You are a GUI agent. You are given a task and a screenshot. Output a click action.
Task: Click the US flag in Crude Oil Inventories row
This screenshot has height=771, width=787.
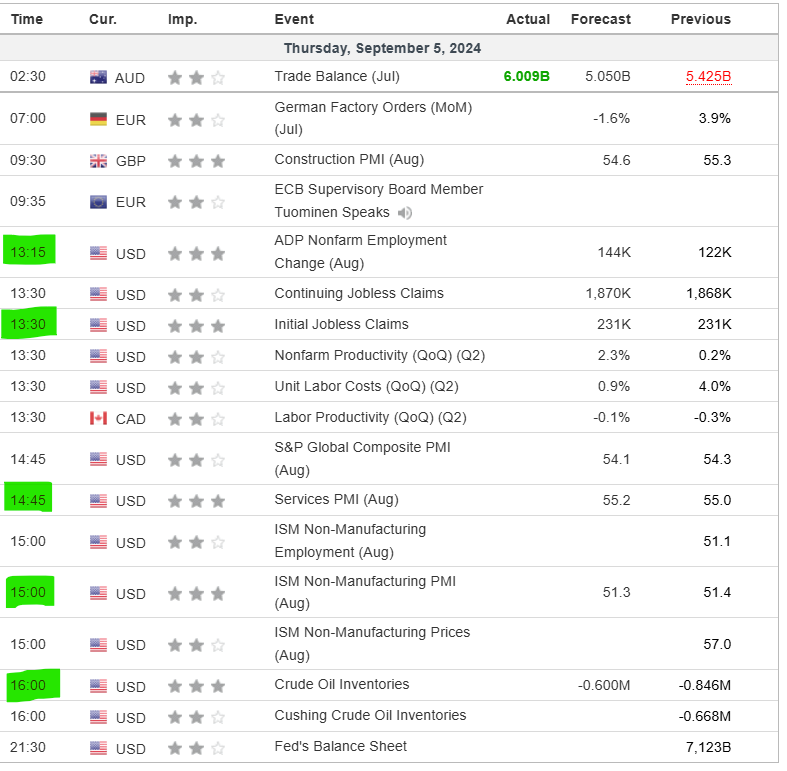tap(98, 686)
